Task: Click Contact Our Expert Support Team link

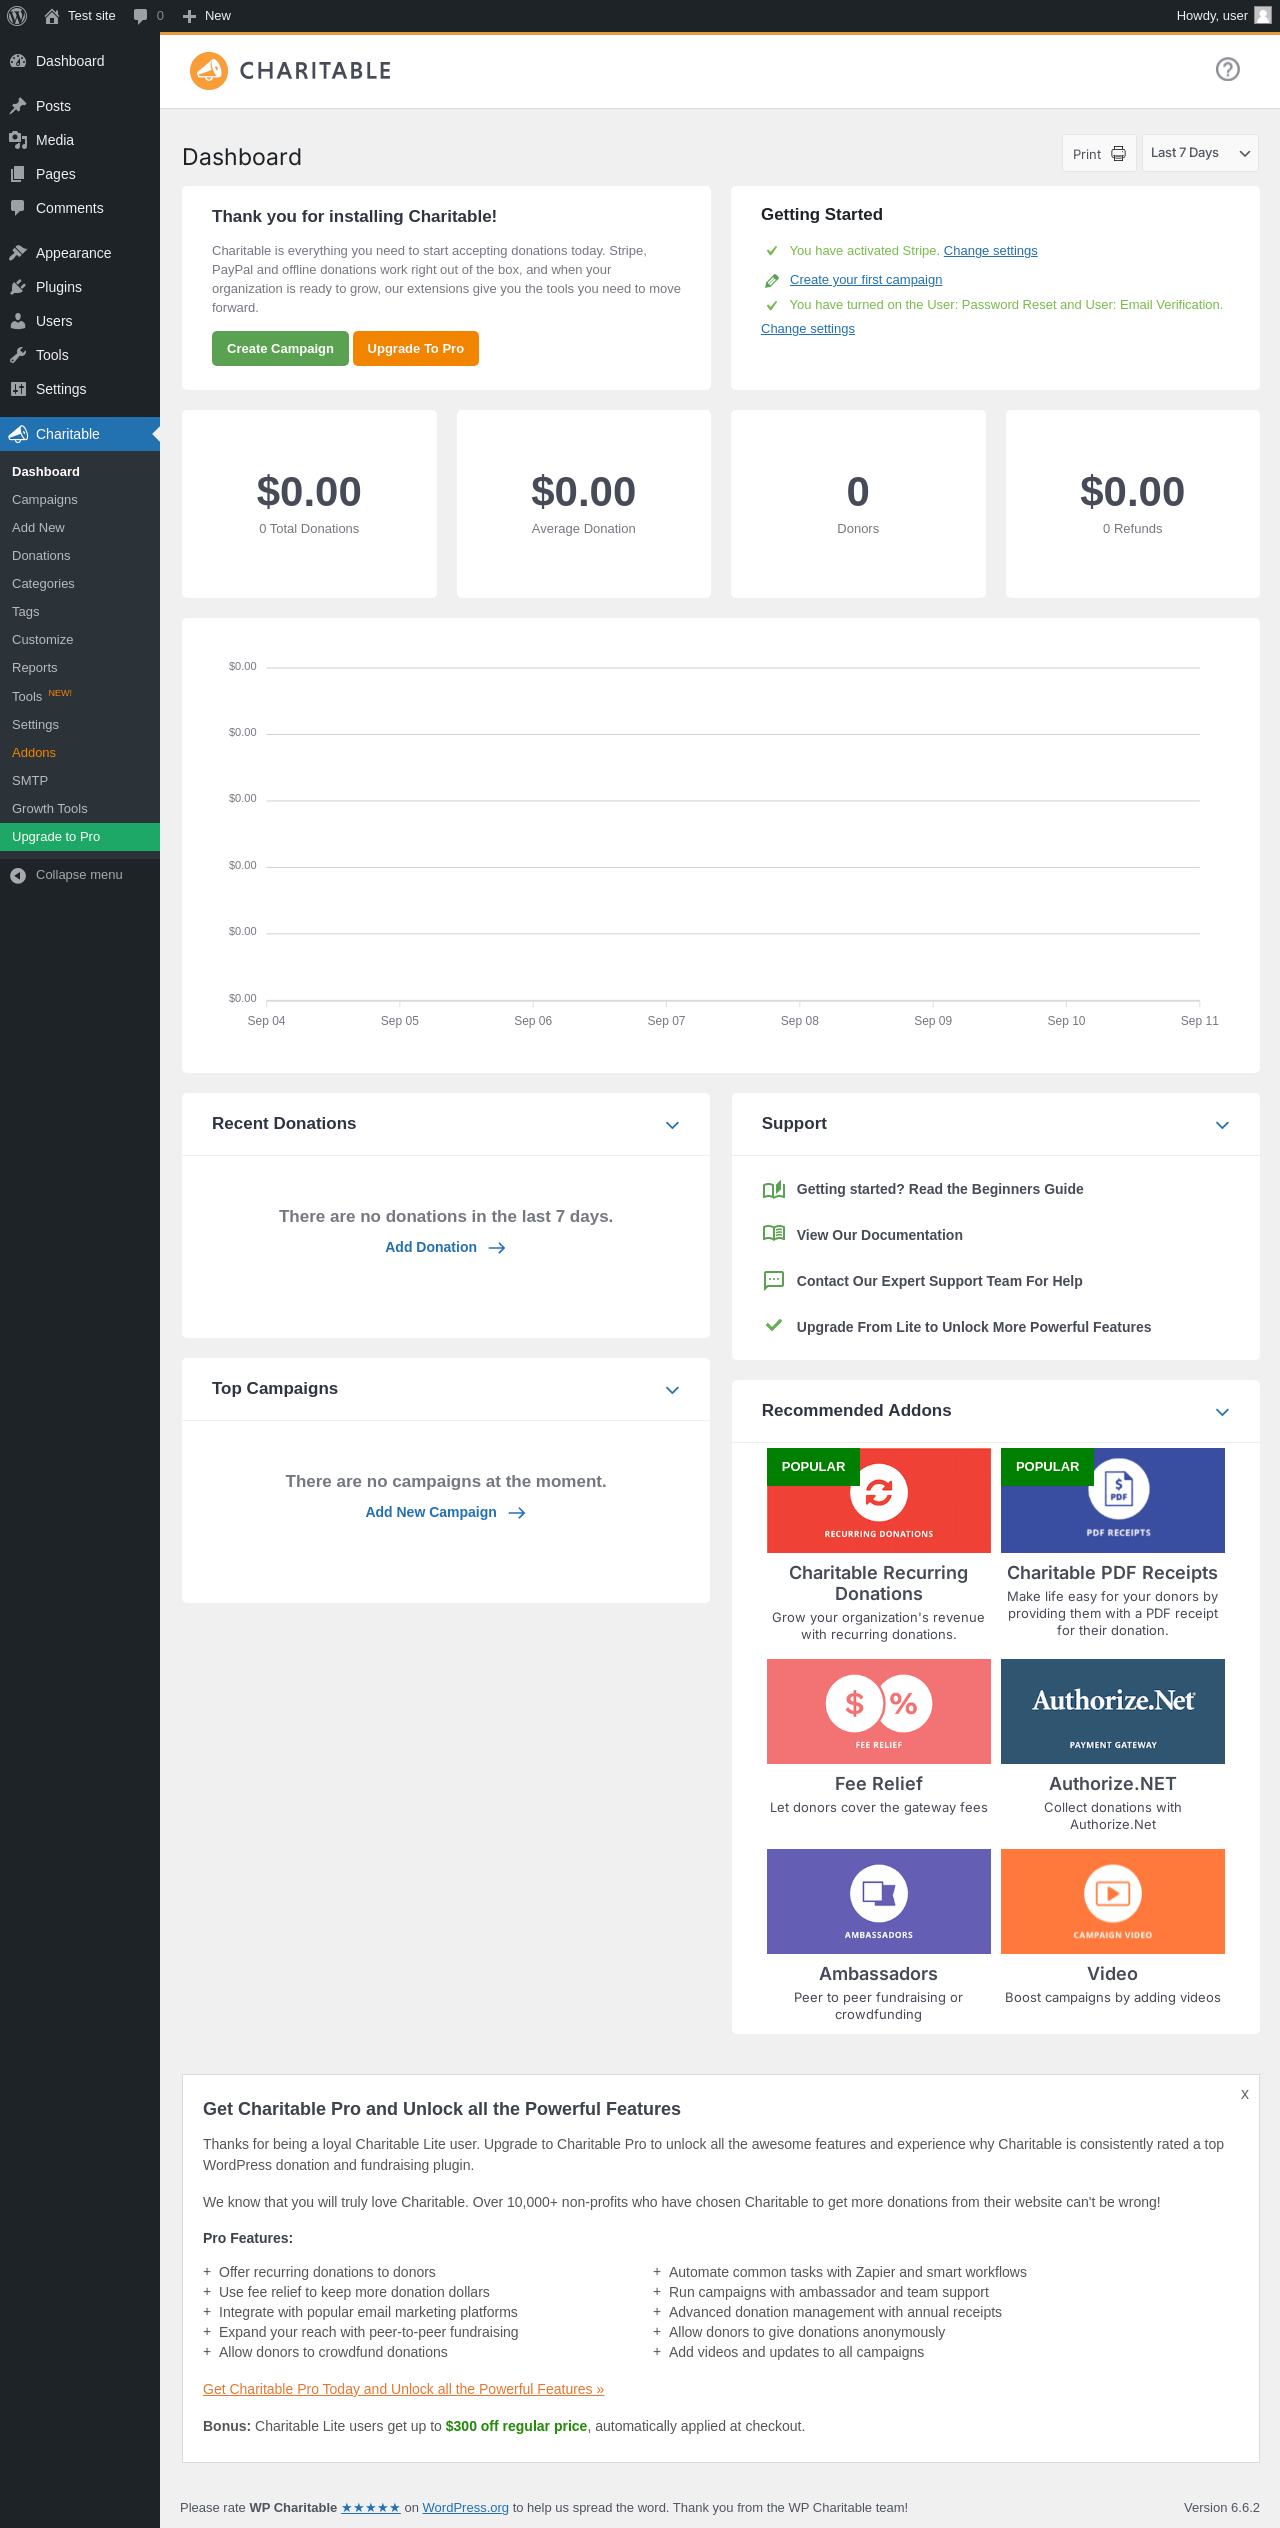Action: (939, 1281)
